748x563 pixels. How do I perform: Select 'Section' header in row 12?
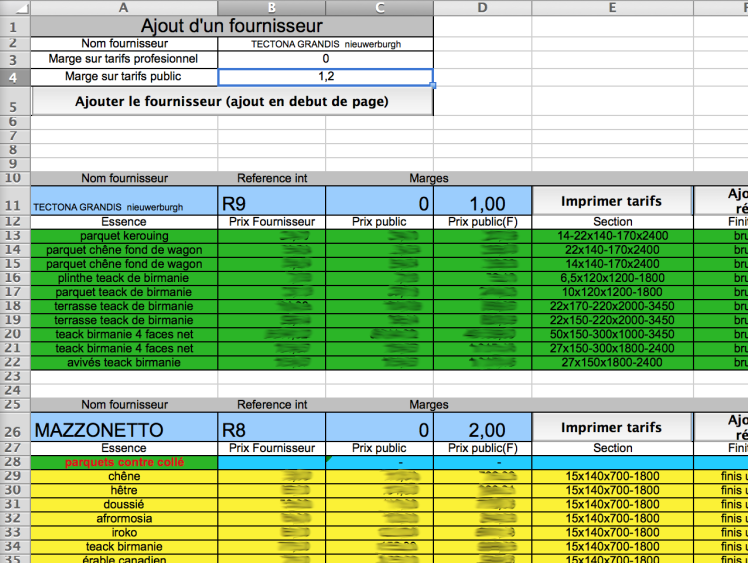(x=613, y=222)
